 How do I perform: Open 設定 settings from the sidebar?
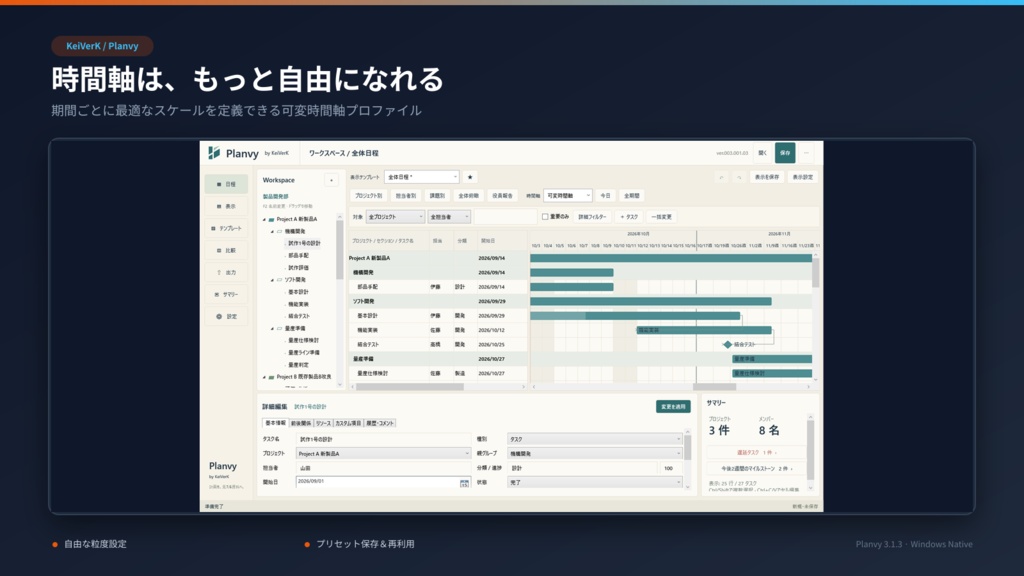click(226, 317)
